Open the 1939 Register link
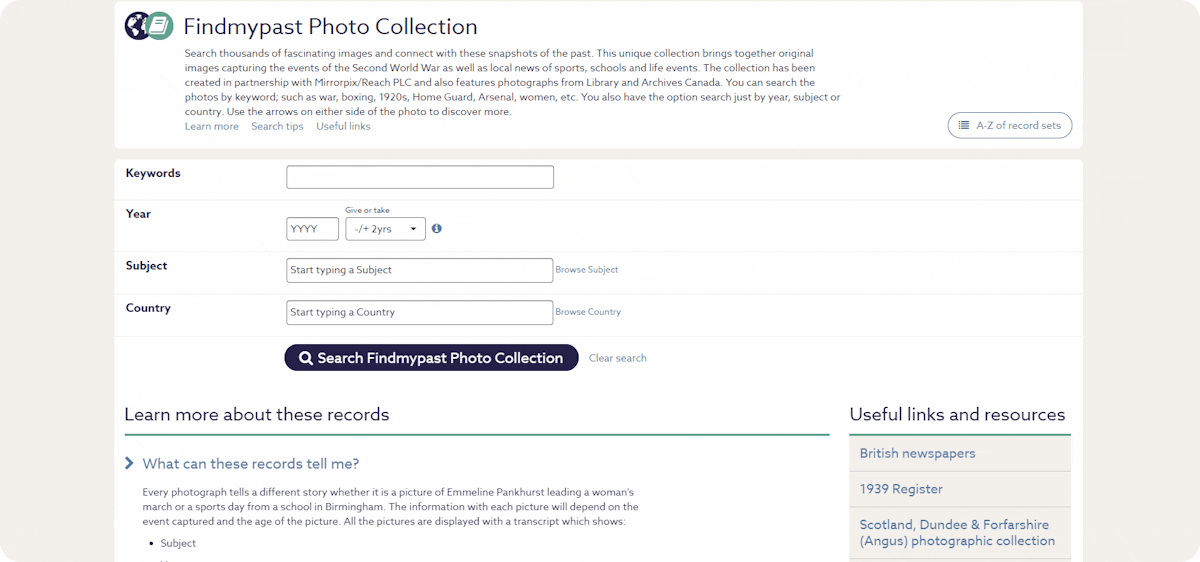The image size is (1200, 562). (901, 489)
